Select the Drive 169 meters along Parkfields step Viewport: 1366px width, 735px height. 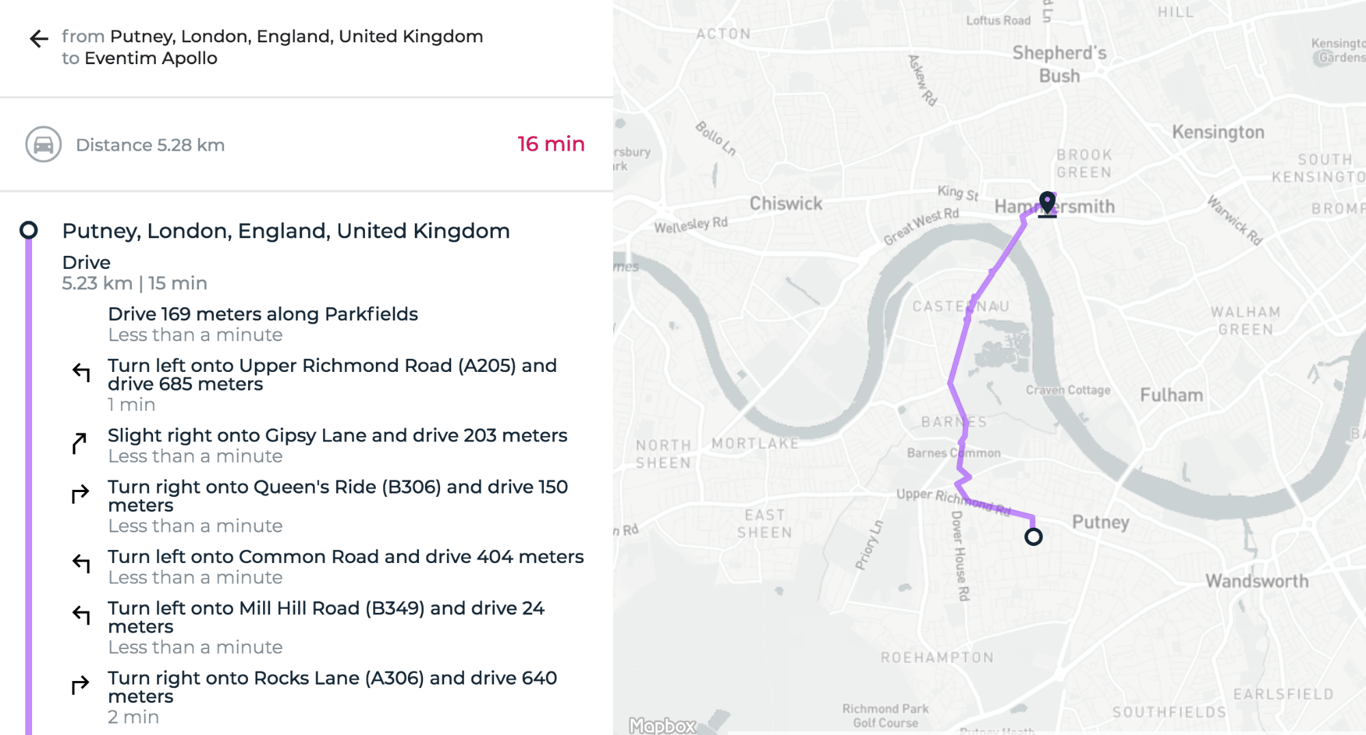(263, 314)
